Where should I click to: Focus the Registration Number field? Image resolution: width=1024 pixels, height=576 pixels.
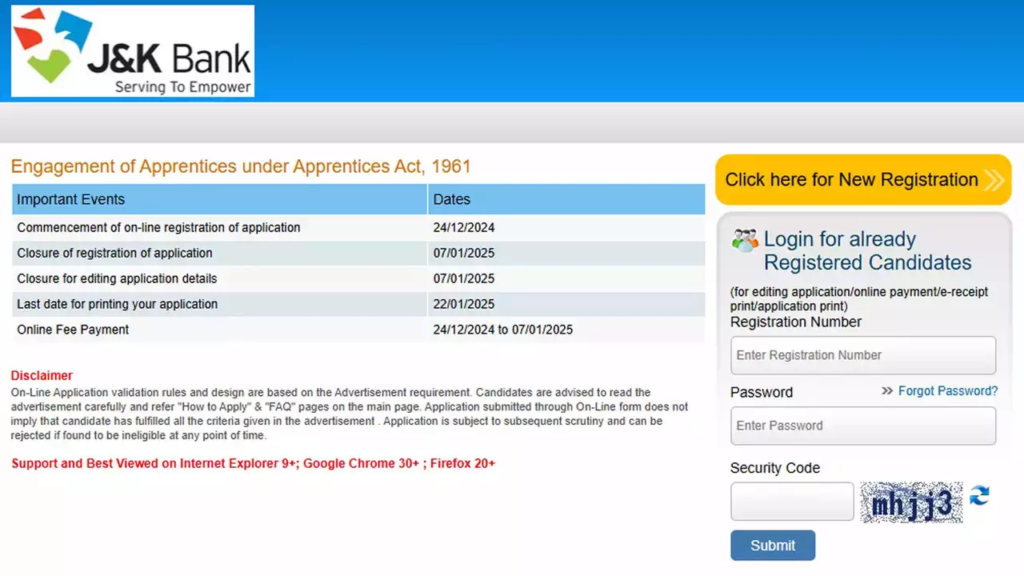pos(863,355)
